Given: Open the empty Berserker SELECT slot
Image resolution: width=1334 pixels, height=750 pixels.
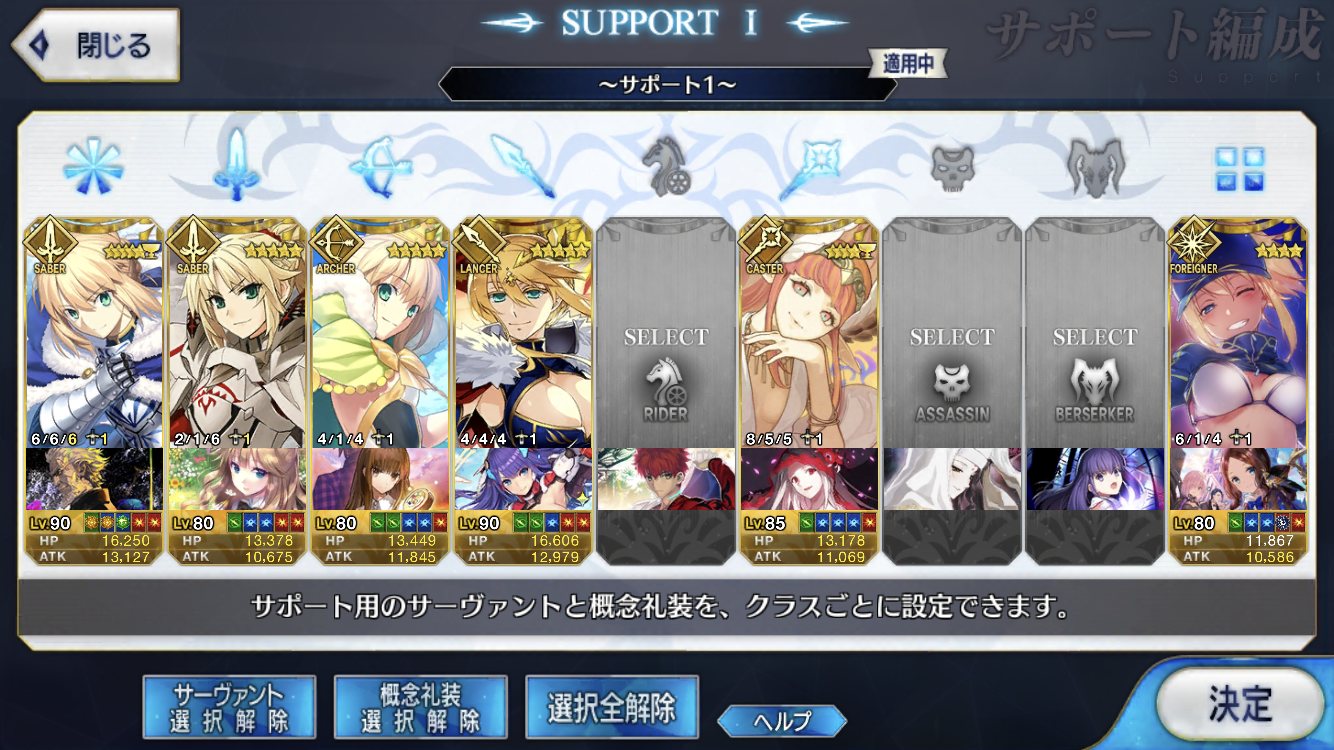Looking at the screenshot, I should [1094, 390].
